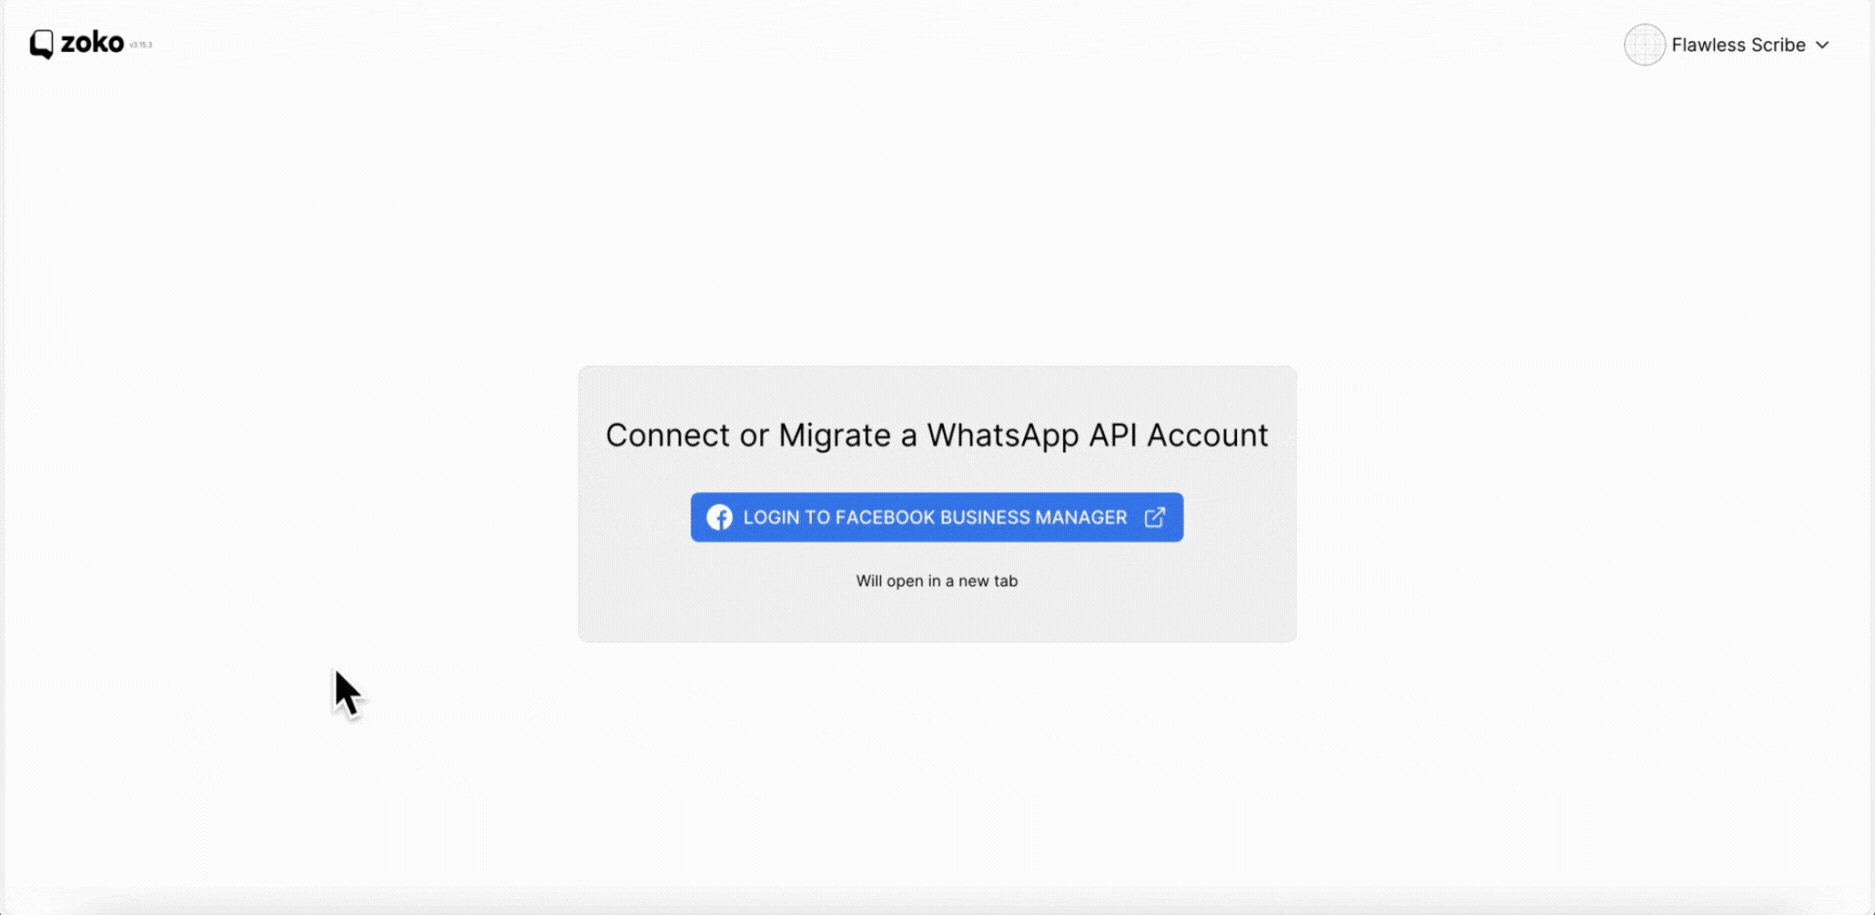Open the circular profile avatar
Image resolution: width=1875 pixels, height=915 pixels.
[1644, 45]
